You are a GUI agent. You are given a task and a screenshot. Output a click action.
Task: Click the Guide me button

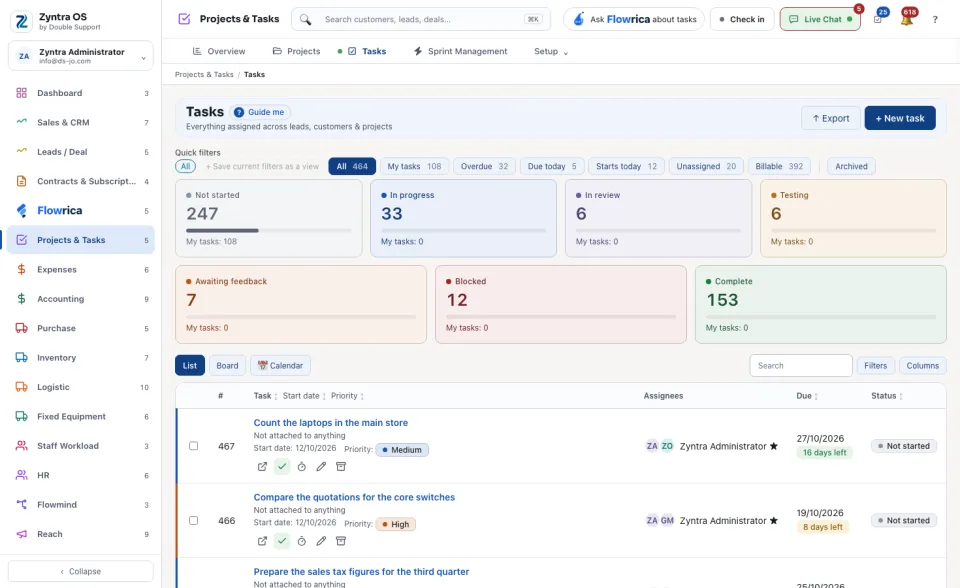tap(260, 112)
